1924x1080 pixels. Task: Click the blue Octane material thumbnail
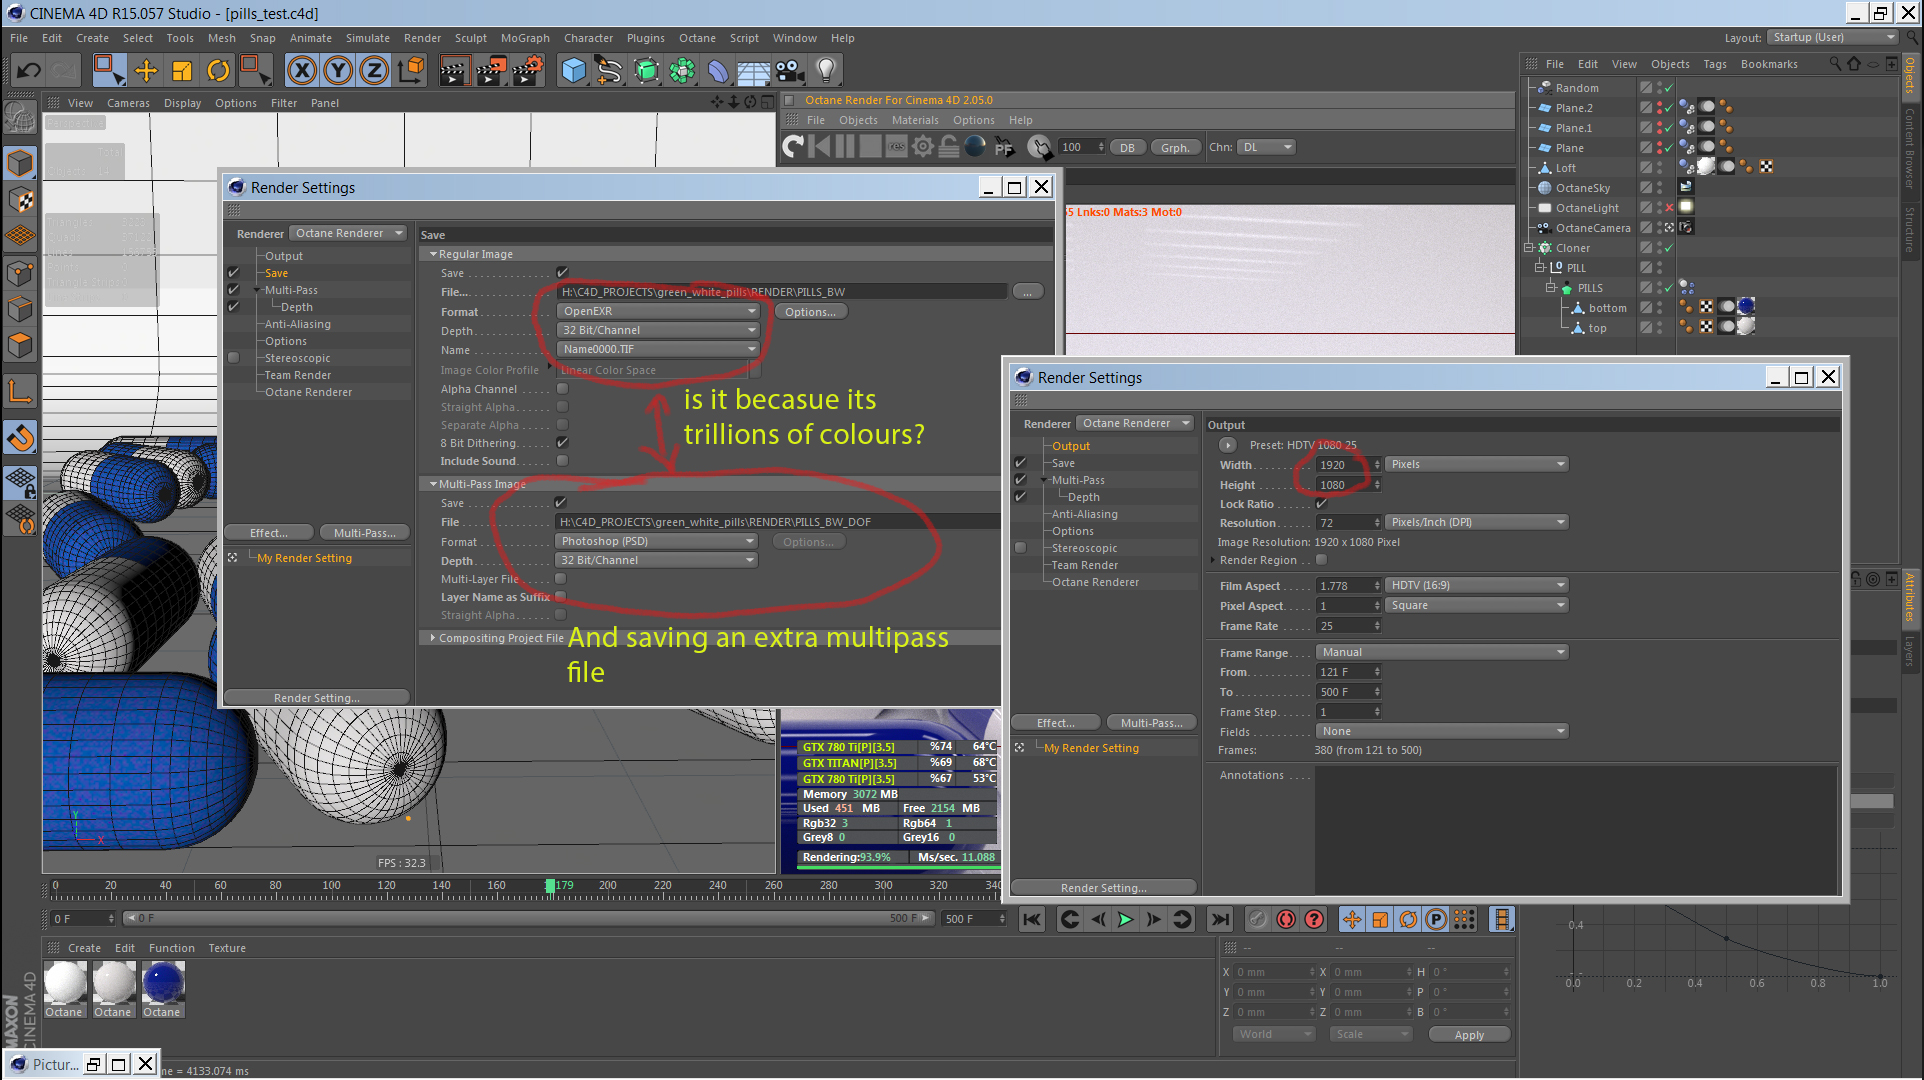pyautogui.click(x=162, y=983)
